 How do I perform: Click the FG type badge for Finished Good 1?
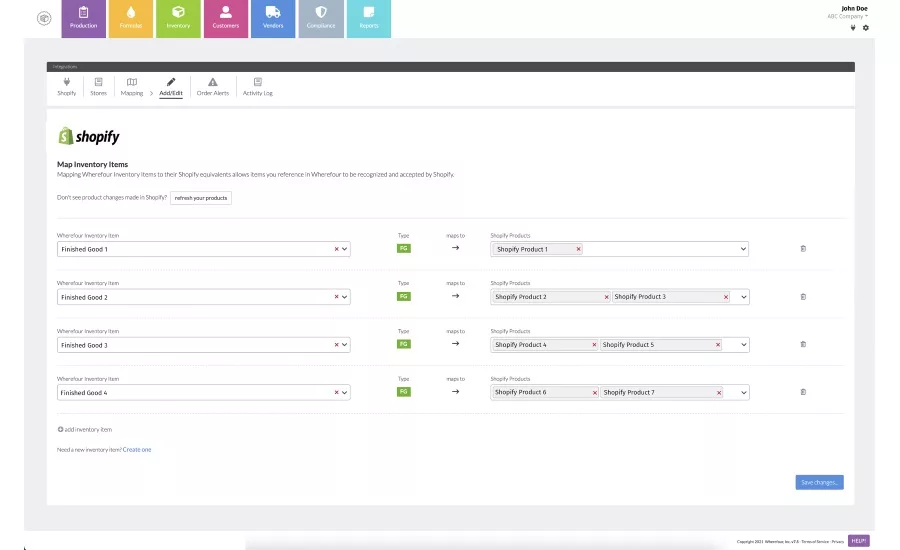click(404, 249)
